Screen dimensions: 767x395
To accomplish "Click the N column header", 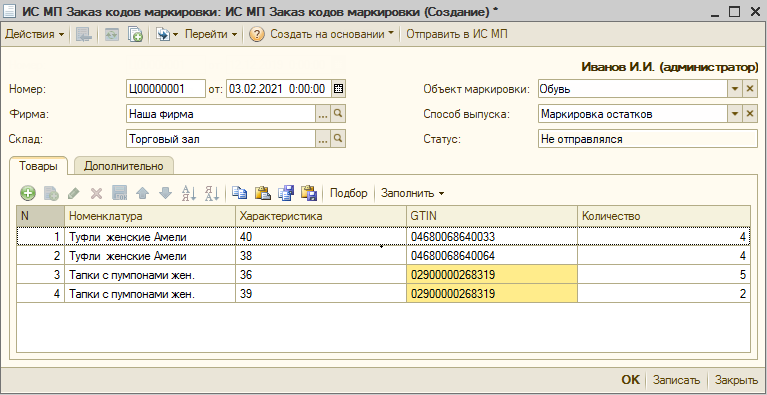I will point(41,216).
